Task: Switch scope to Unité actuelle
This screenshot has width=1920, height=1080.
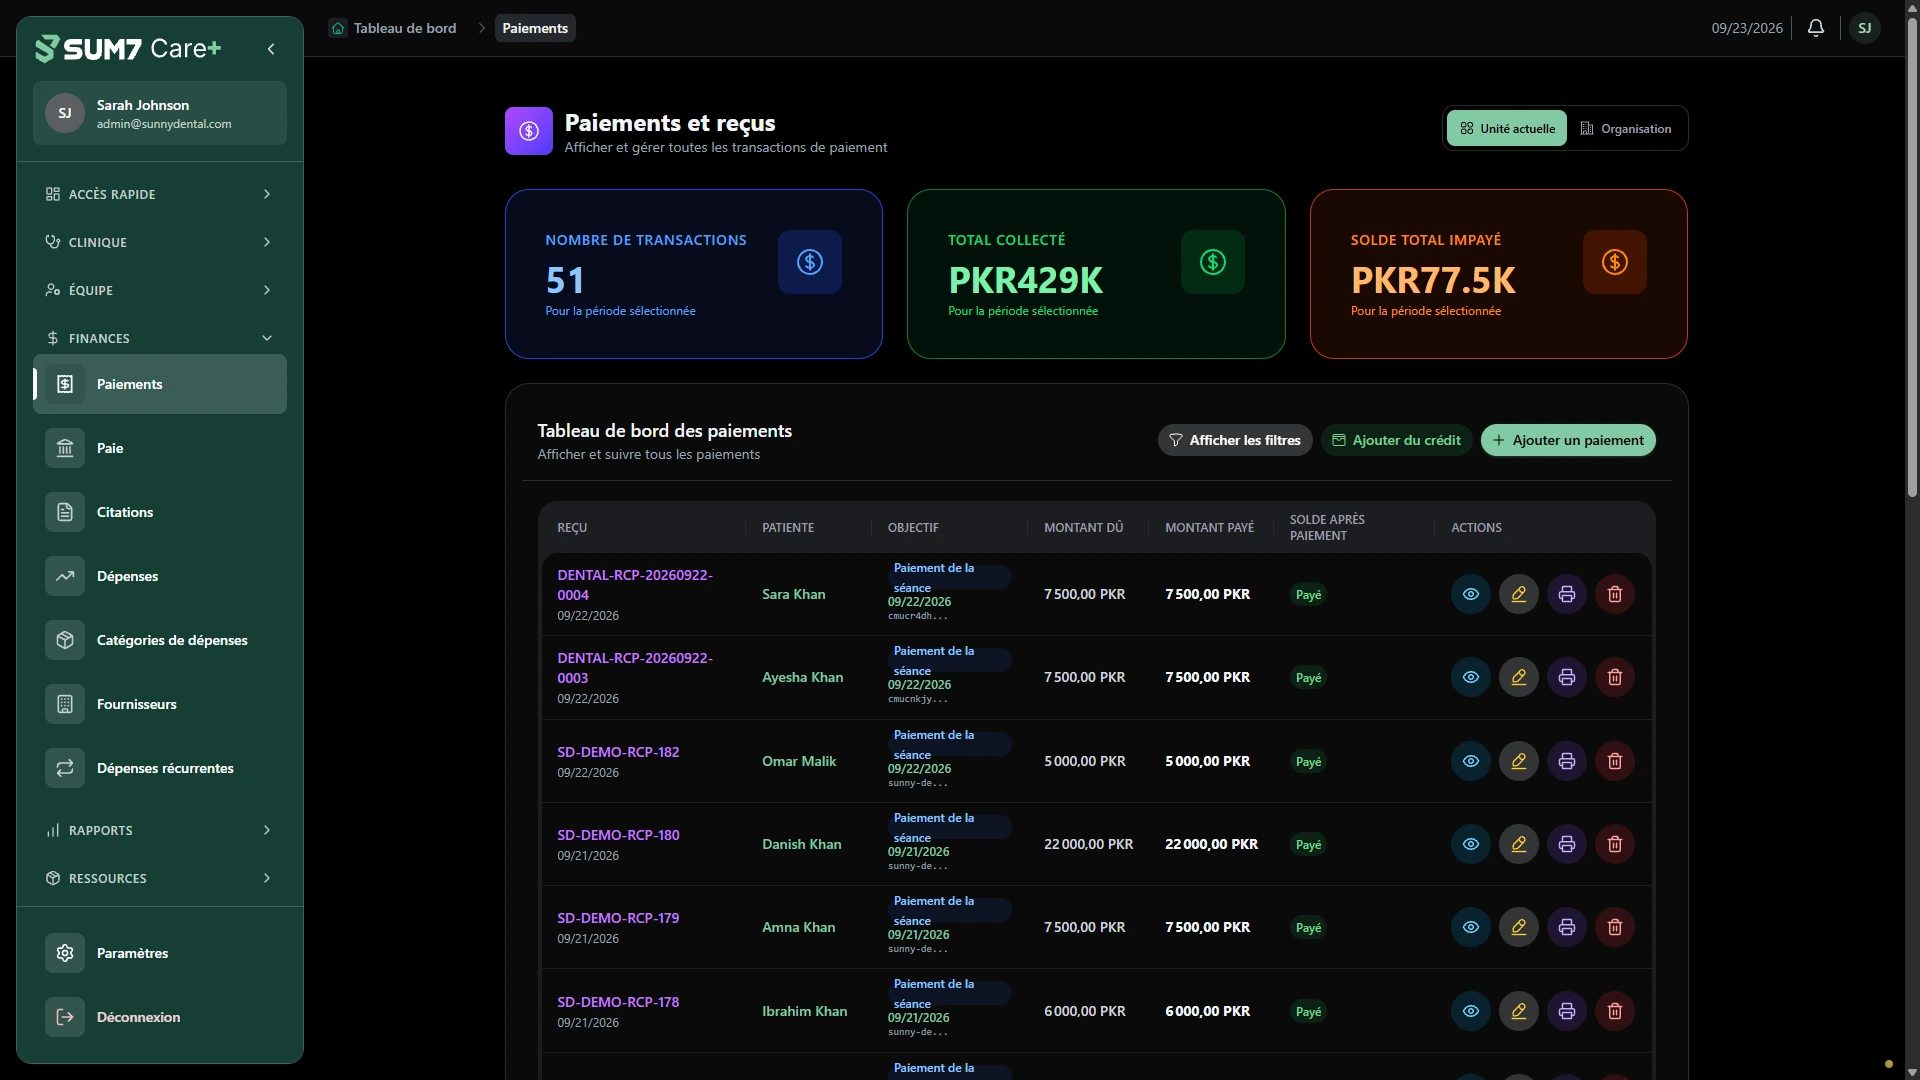Action: (1507, 128)
